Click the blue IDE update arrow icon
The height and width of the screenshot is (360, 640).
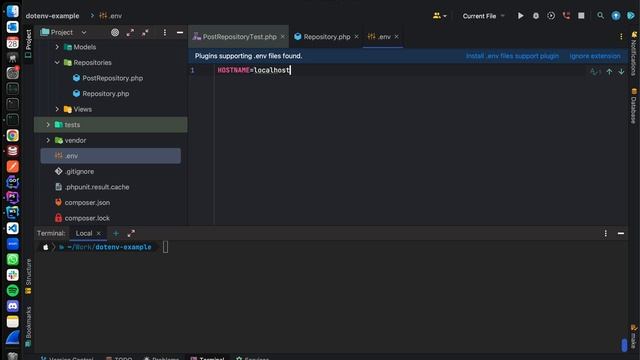(x=616, y=16)
